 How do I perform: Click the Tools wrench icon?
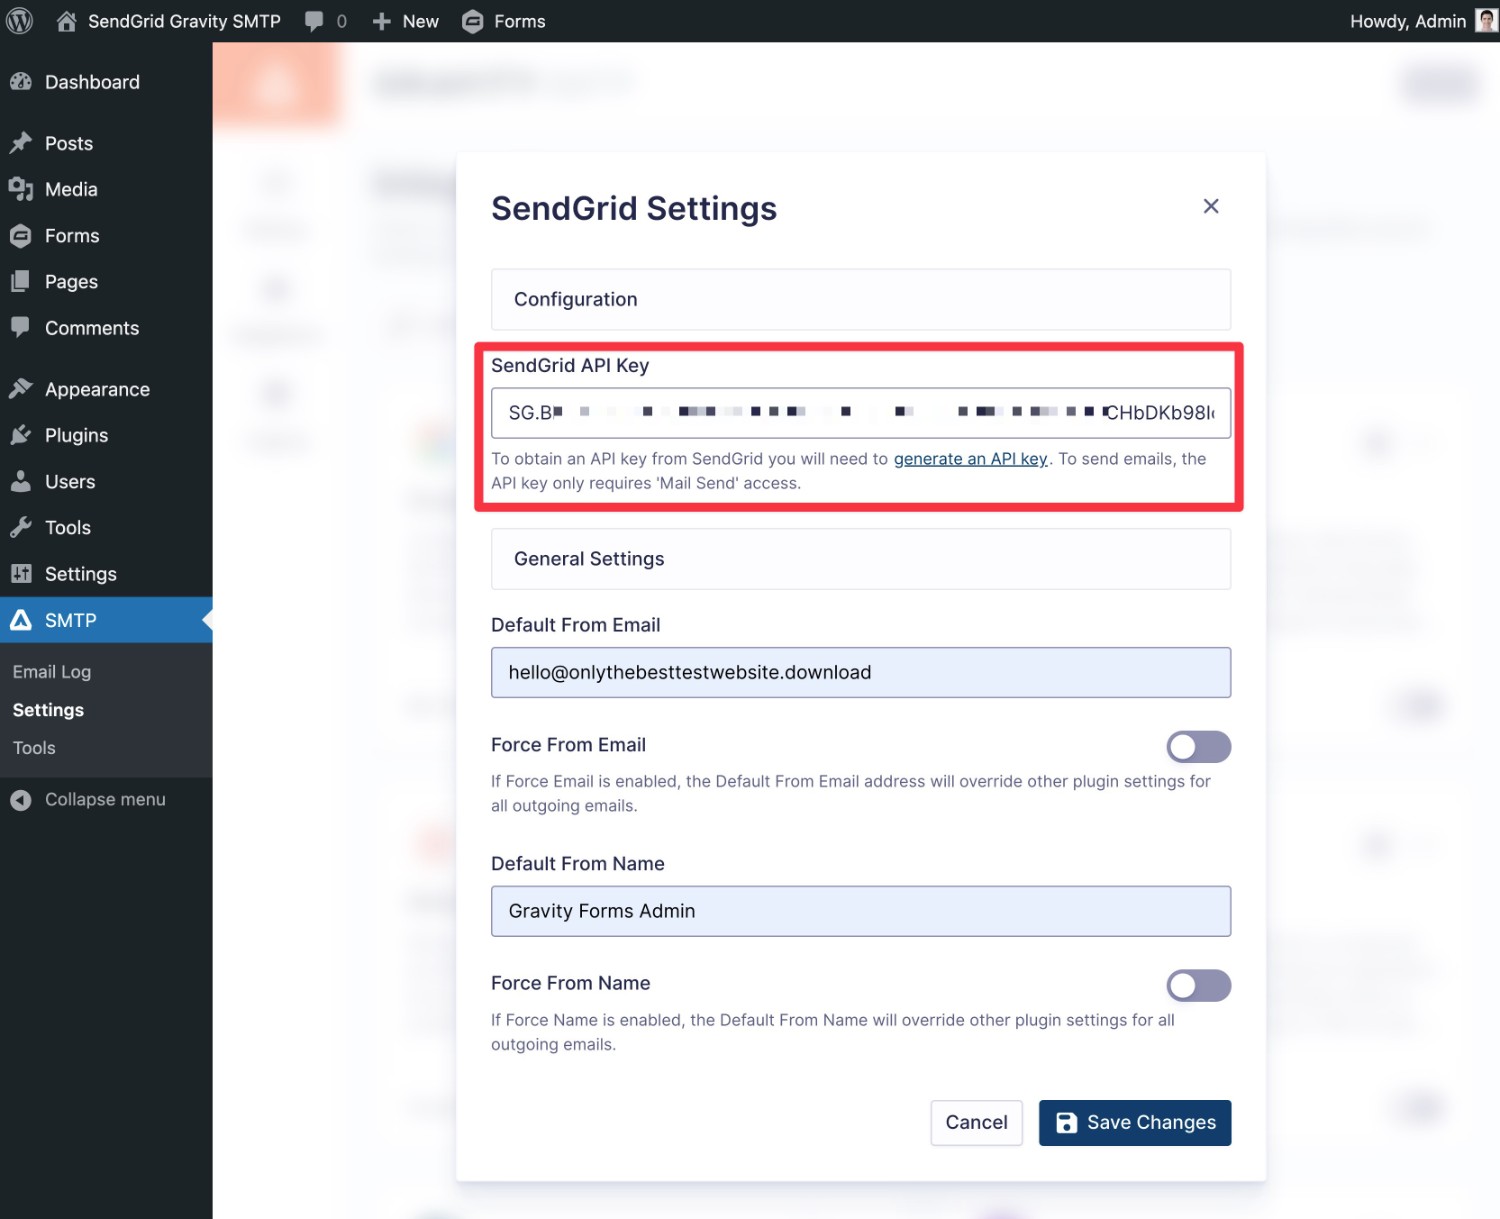(21, 527)
